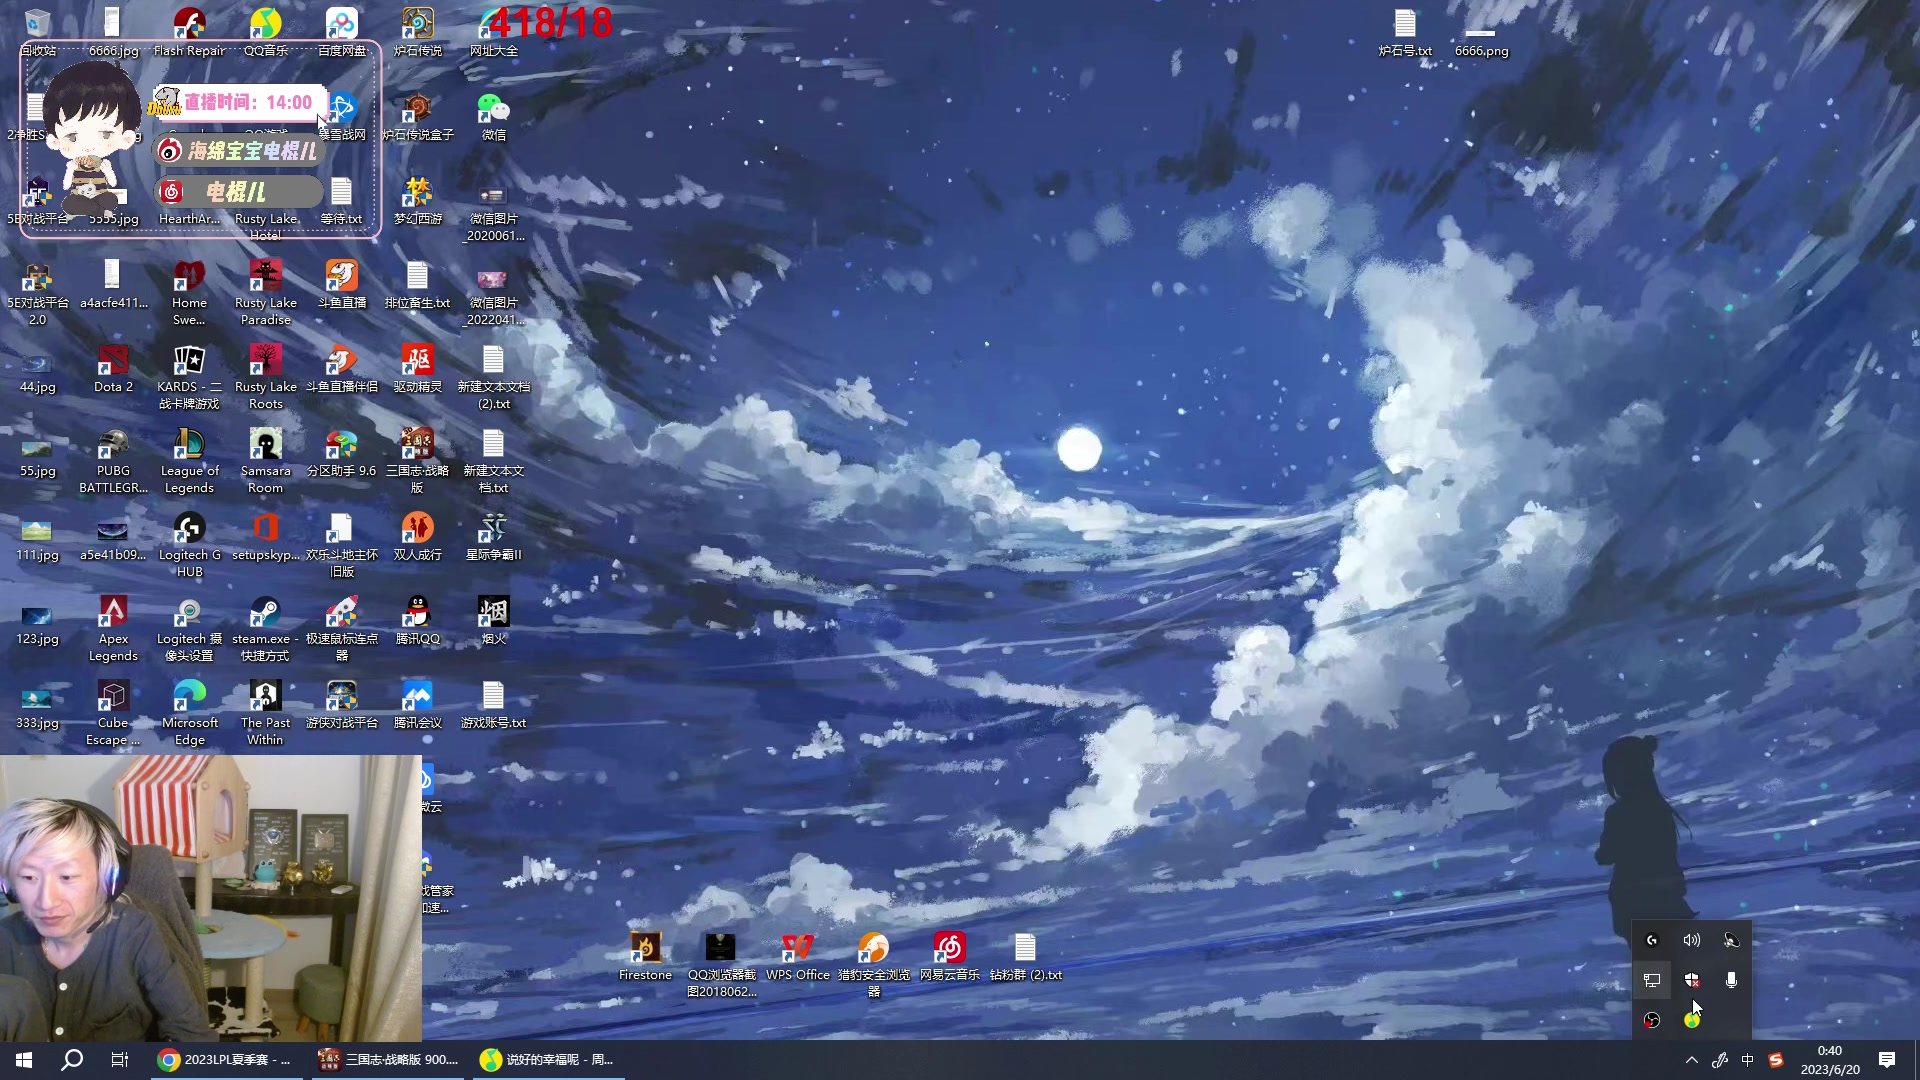Image resolution: width=1920 pixels, height=1080 pixels.
Task: Select the 欢乐斗地主怀旧版 icon
Action: tap(342, 545)
